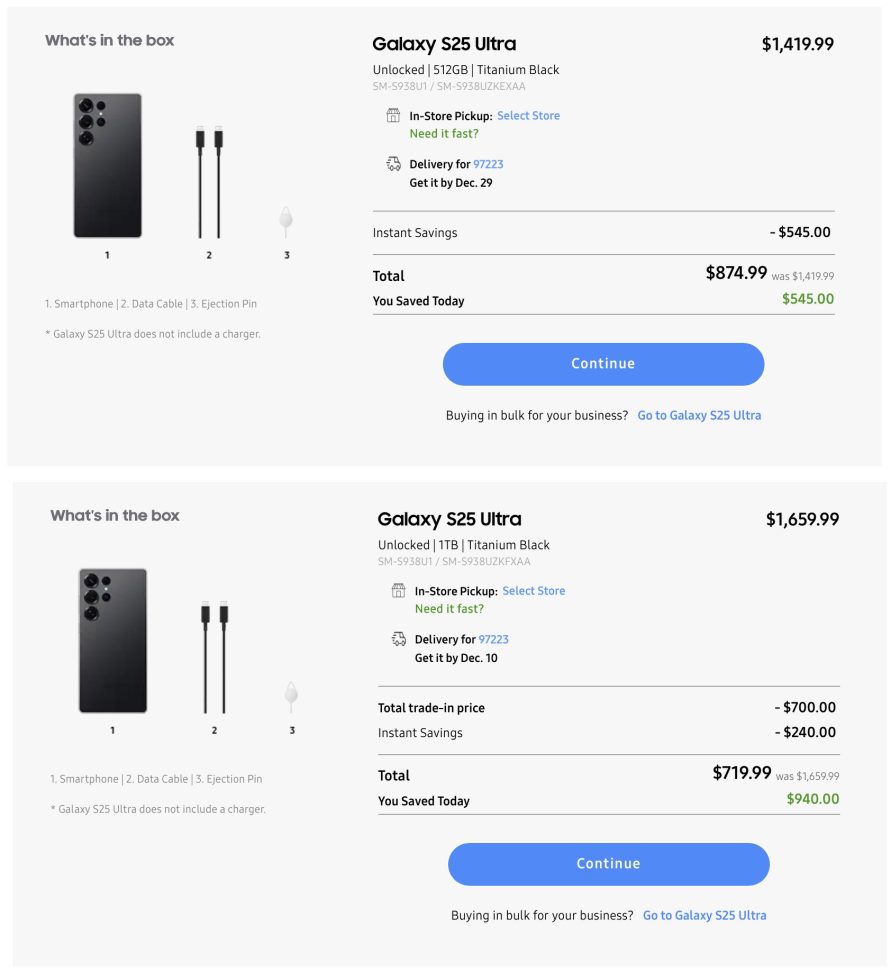Viewport: 891px width, 980px height.
Task: Click the 1TB smartphone thumbnail image
Action: coord(112,643)
